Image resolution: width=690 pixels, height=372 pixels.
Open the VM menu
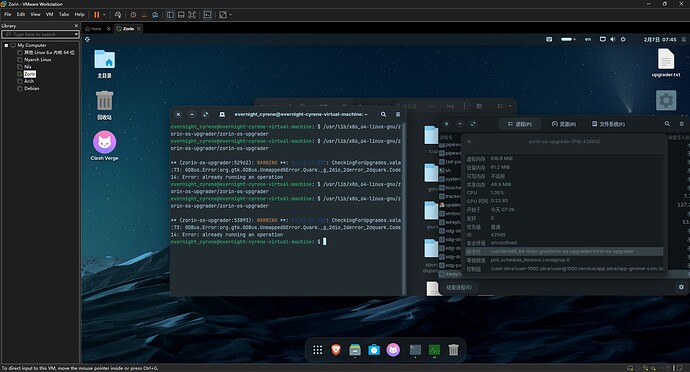(x=49, y=14)
